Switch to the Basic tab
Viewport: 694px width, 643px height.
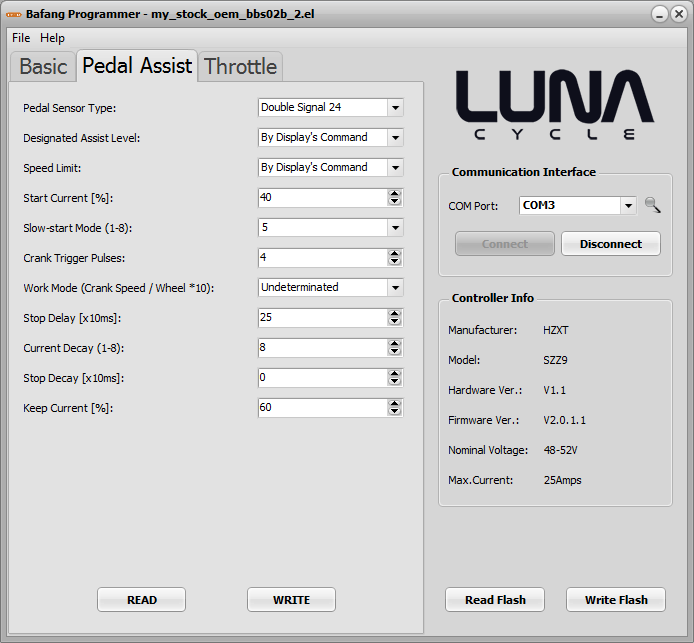click(x=43, y=67)
